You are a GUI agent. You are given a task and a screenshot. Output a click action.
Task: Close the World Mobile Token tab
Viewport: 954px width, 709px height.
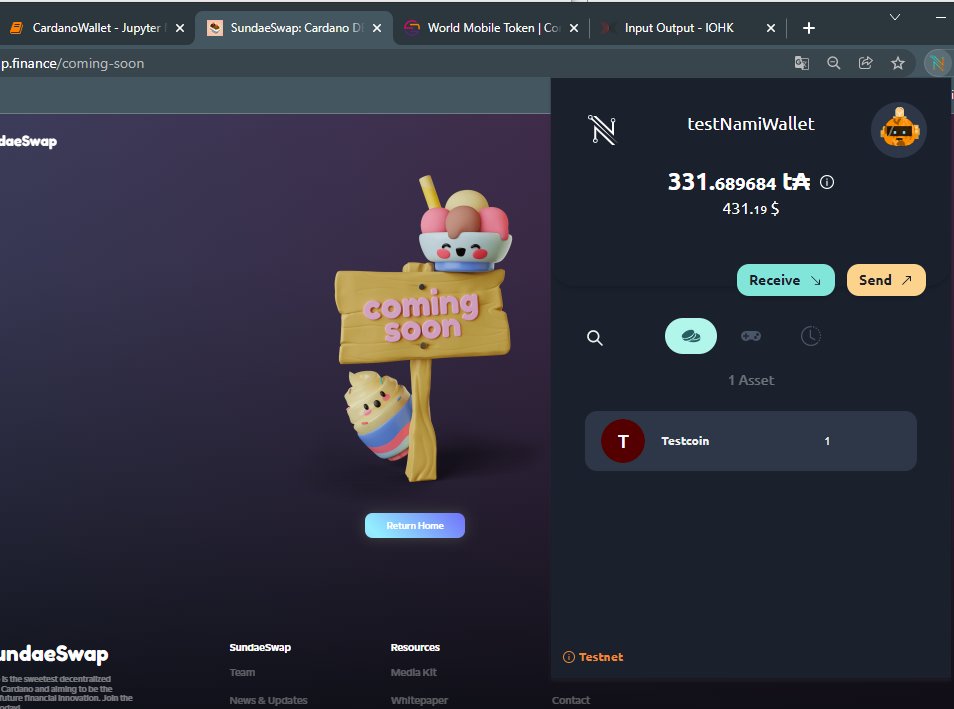click(x=574, y=28)
